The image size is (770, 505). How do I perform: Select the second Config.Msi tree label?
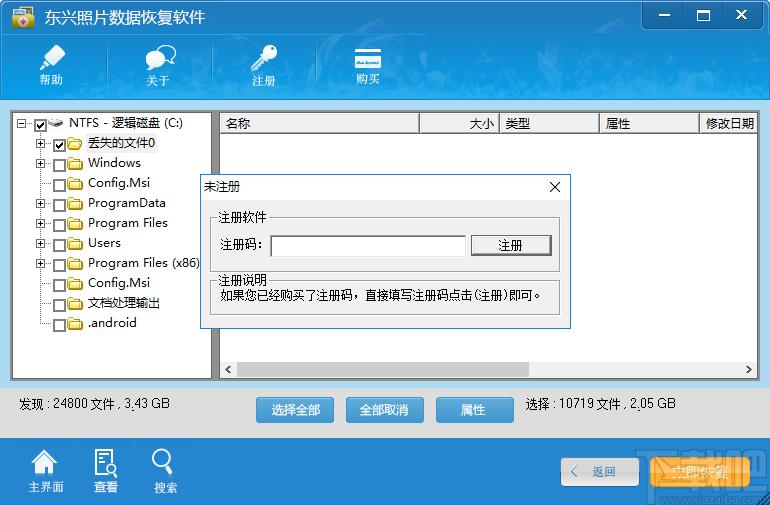[x=119, y=283]
